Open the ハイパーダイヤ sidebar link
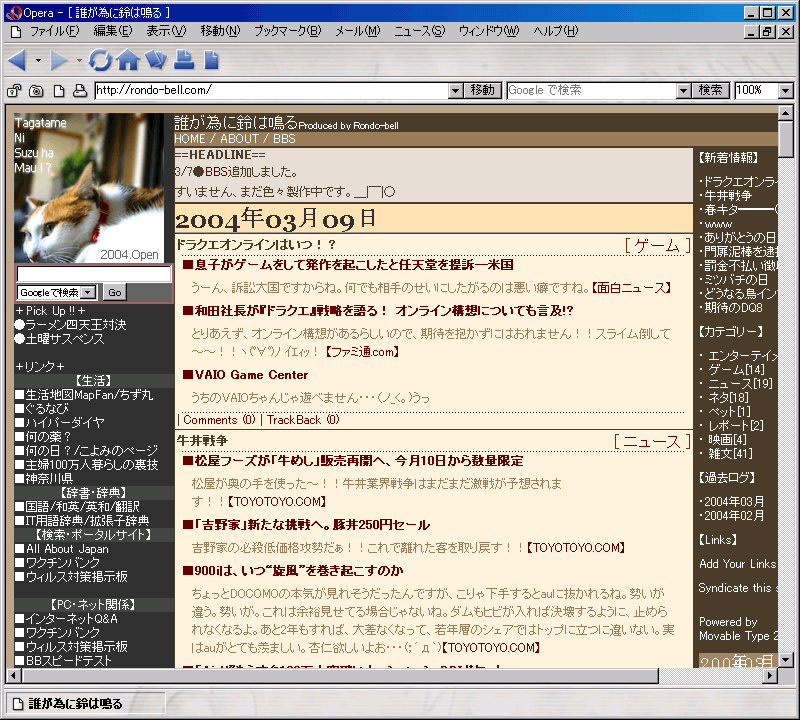Viewport: 800px width, 720px height. point(65,423)
